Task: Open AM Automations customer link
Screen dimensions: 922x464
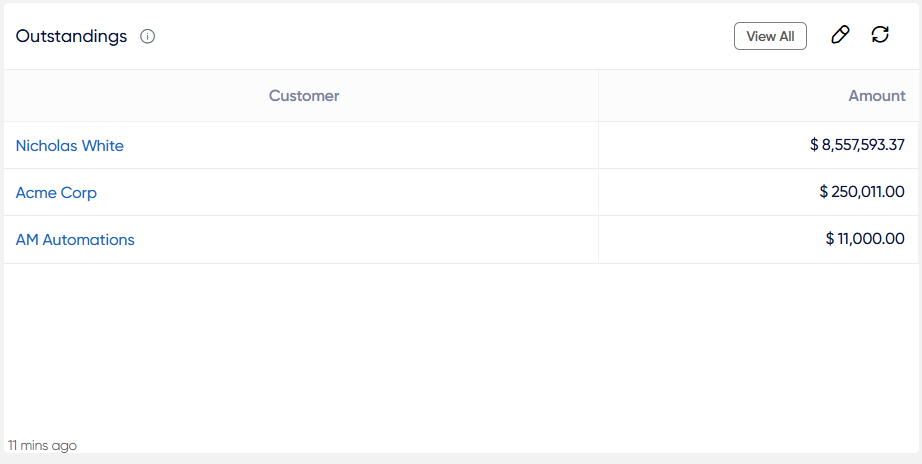Action: tap(75, 239)
